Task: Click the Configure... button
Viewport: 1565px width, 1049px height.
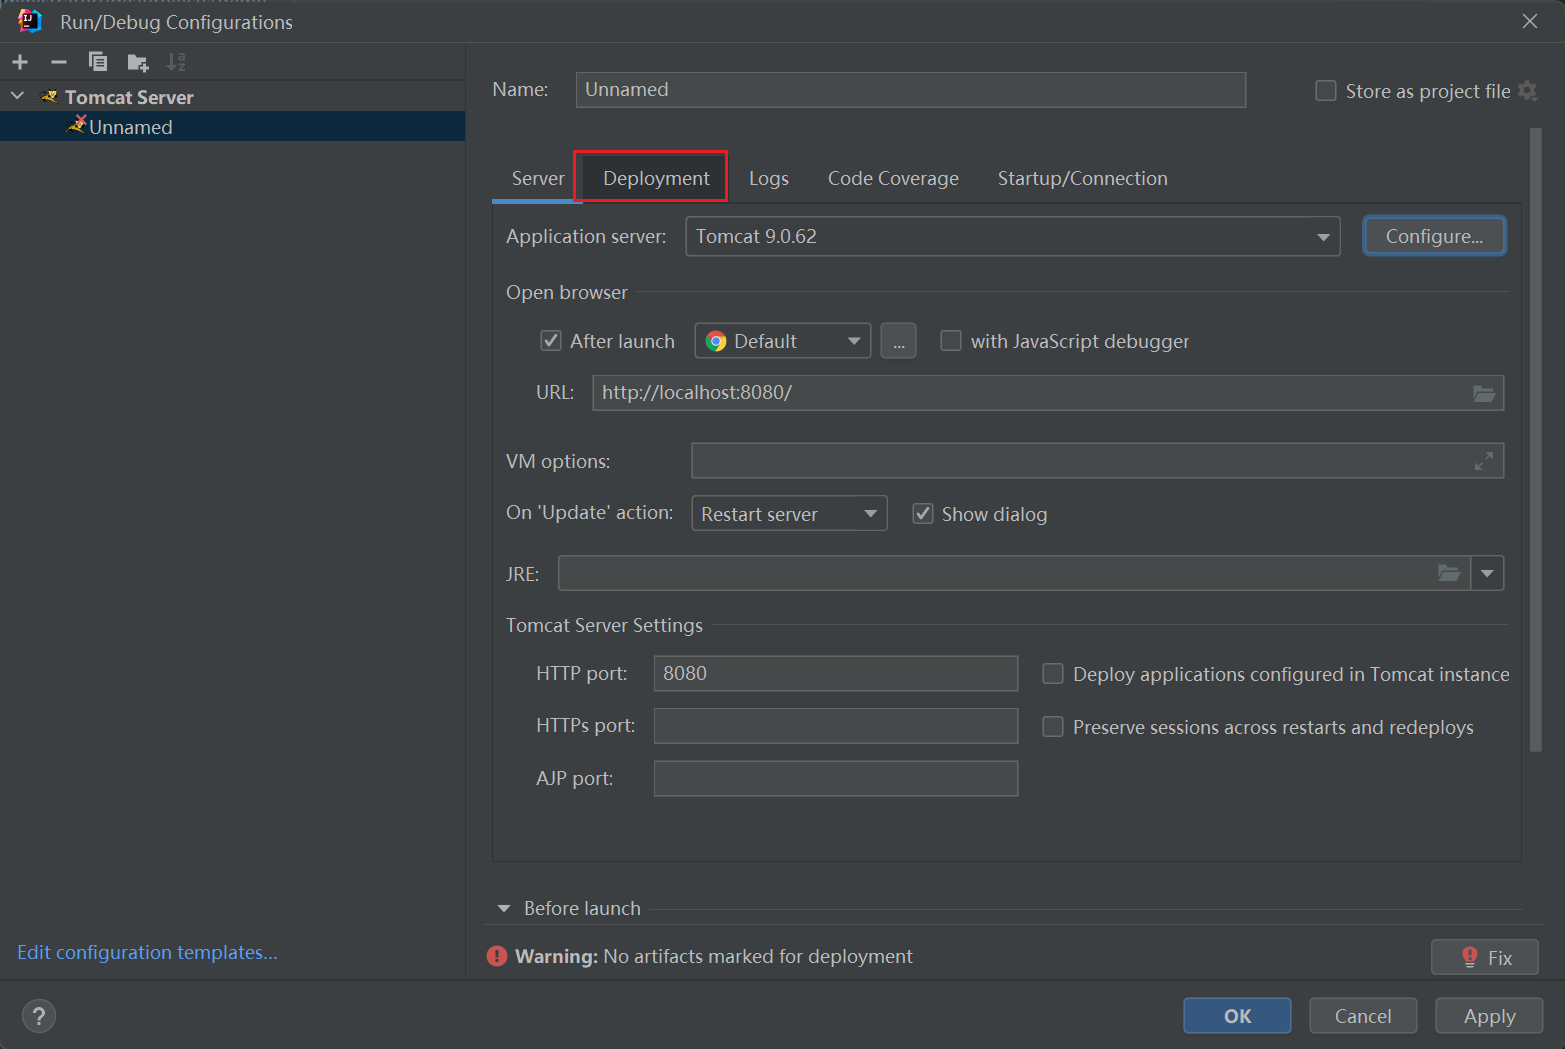Action: pyautogui.click(x=1434, y=237)
